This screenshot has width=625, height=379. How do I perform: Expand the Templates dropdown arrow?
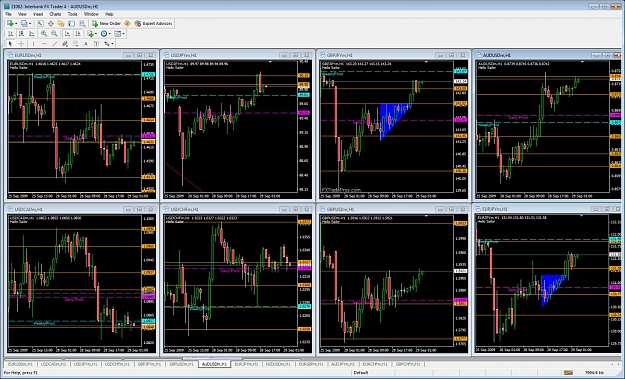[124, 34]
